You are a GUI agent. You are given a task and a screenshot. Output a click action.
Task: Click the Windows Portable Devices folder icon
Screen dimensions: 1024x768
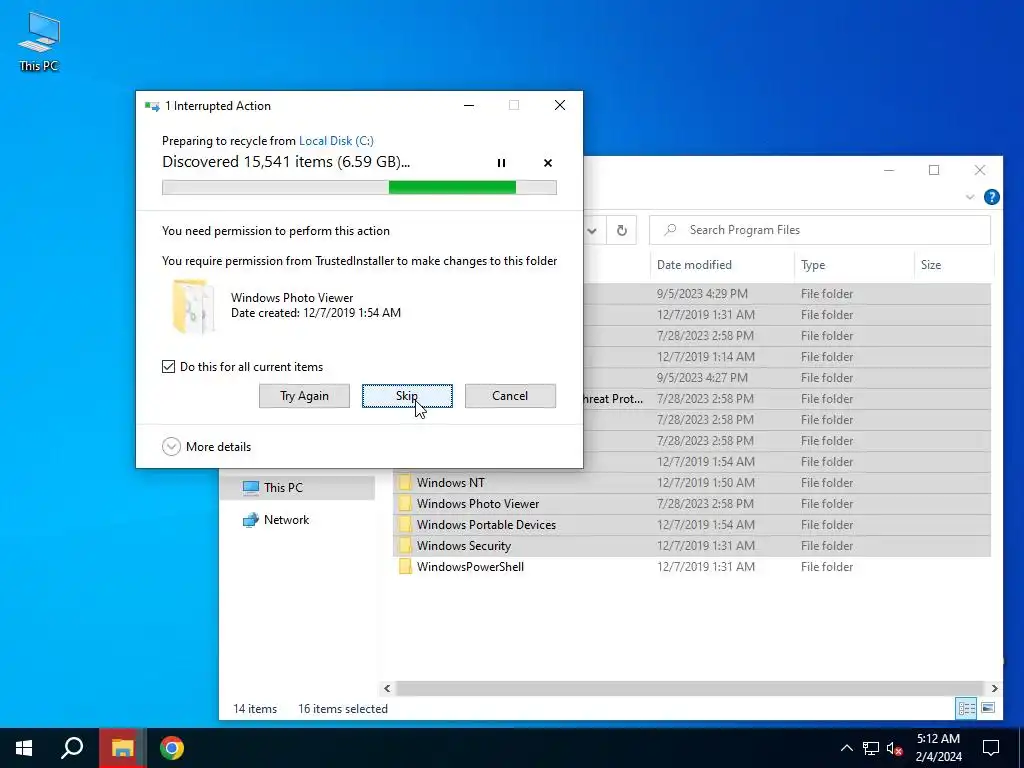click(405, 524)
